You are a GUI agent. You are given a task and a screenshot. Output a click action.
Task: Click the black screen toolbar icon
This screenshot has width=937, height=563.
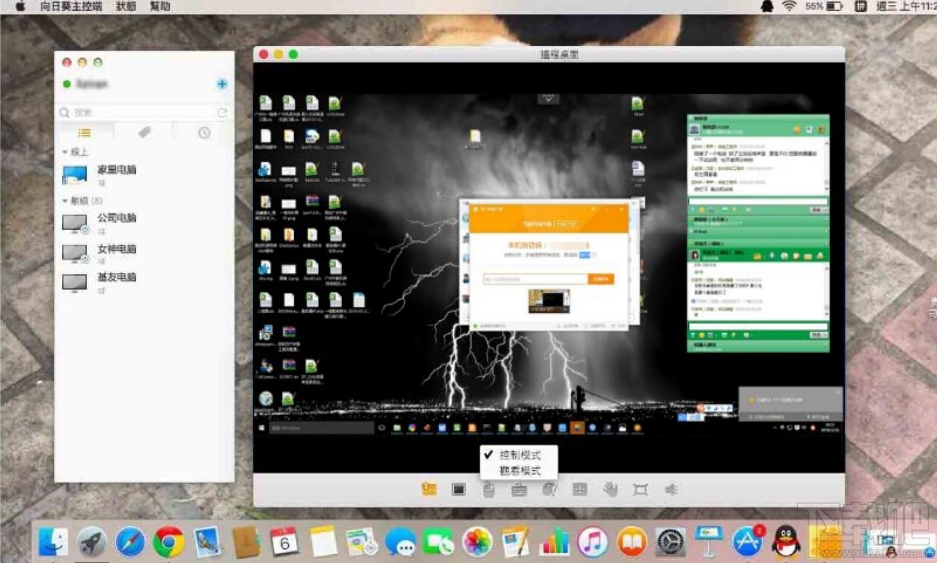(x=458, y=490)
